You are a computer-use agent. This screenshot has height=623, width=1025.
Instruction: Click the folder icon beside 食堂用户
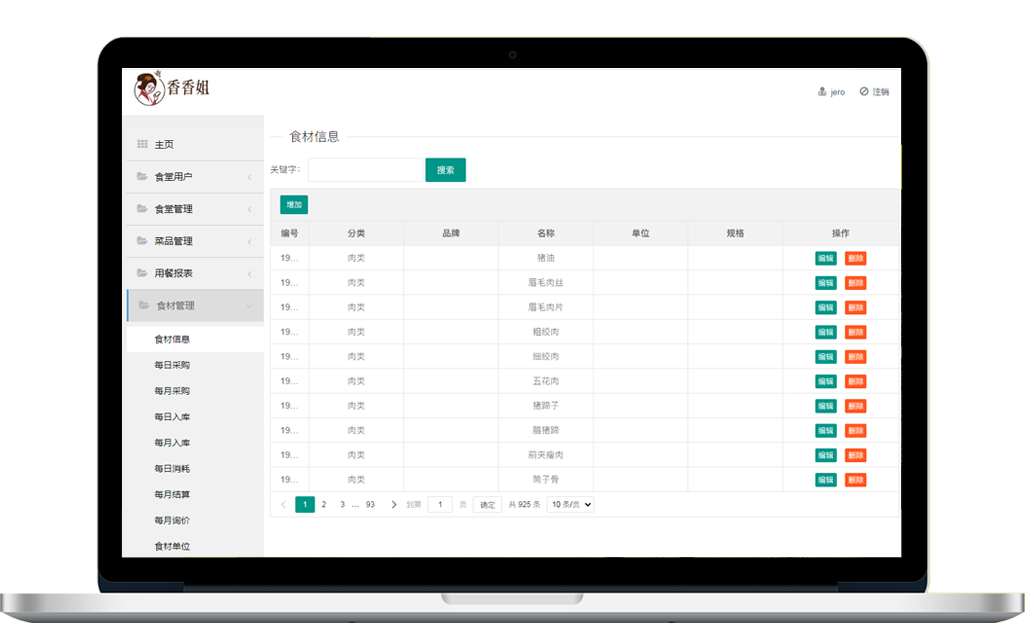(142, 177)
